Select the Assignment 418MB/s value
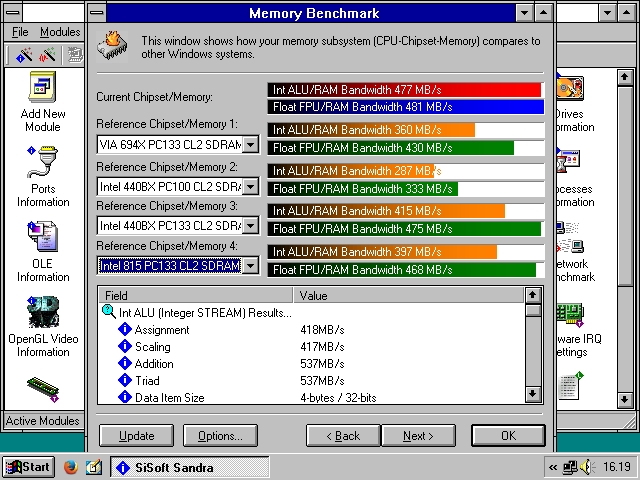The width and height of the screenshot is (640, 480). (x=322, y=329)
